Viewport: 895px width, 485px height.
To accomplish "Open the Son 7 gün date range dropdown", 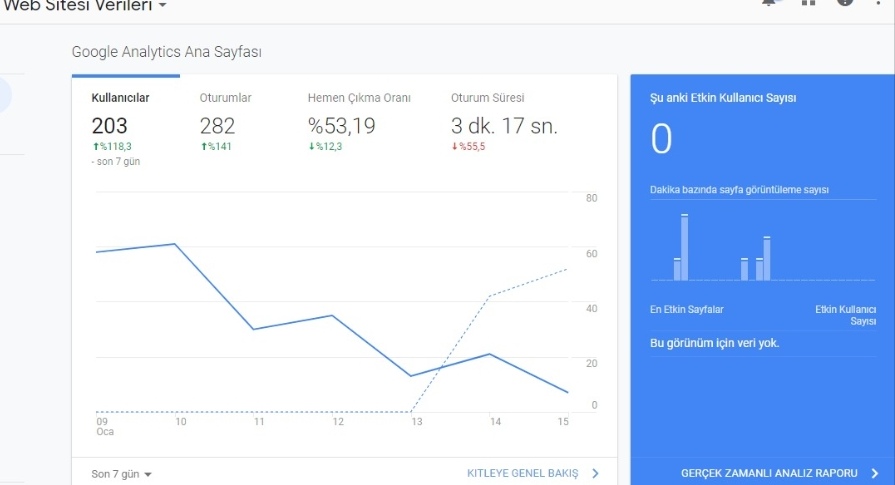I will point(122,474).
